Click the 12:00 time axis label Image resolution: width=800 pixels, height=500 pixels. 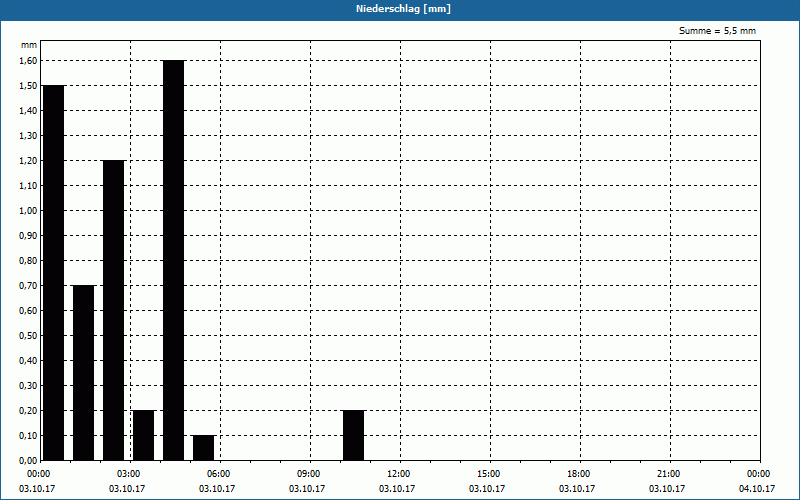tap(398, 474)
